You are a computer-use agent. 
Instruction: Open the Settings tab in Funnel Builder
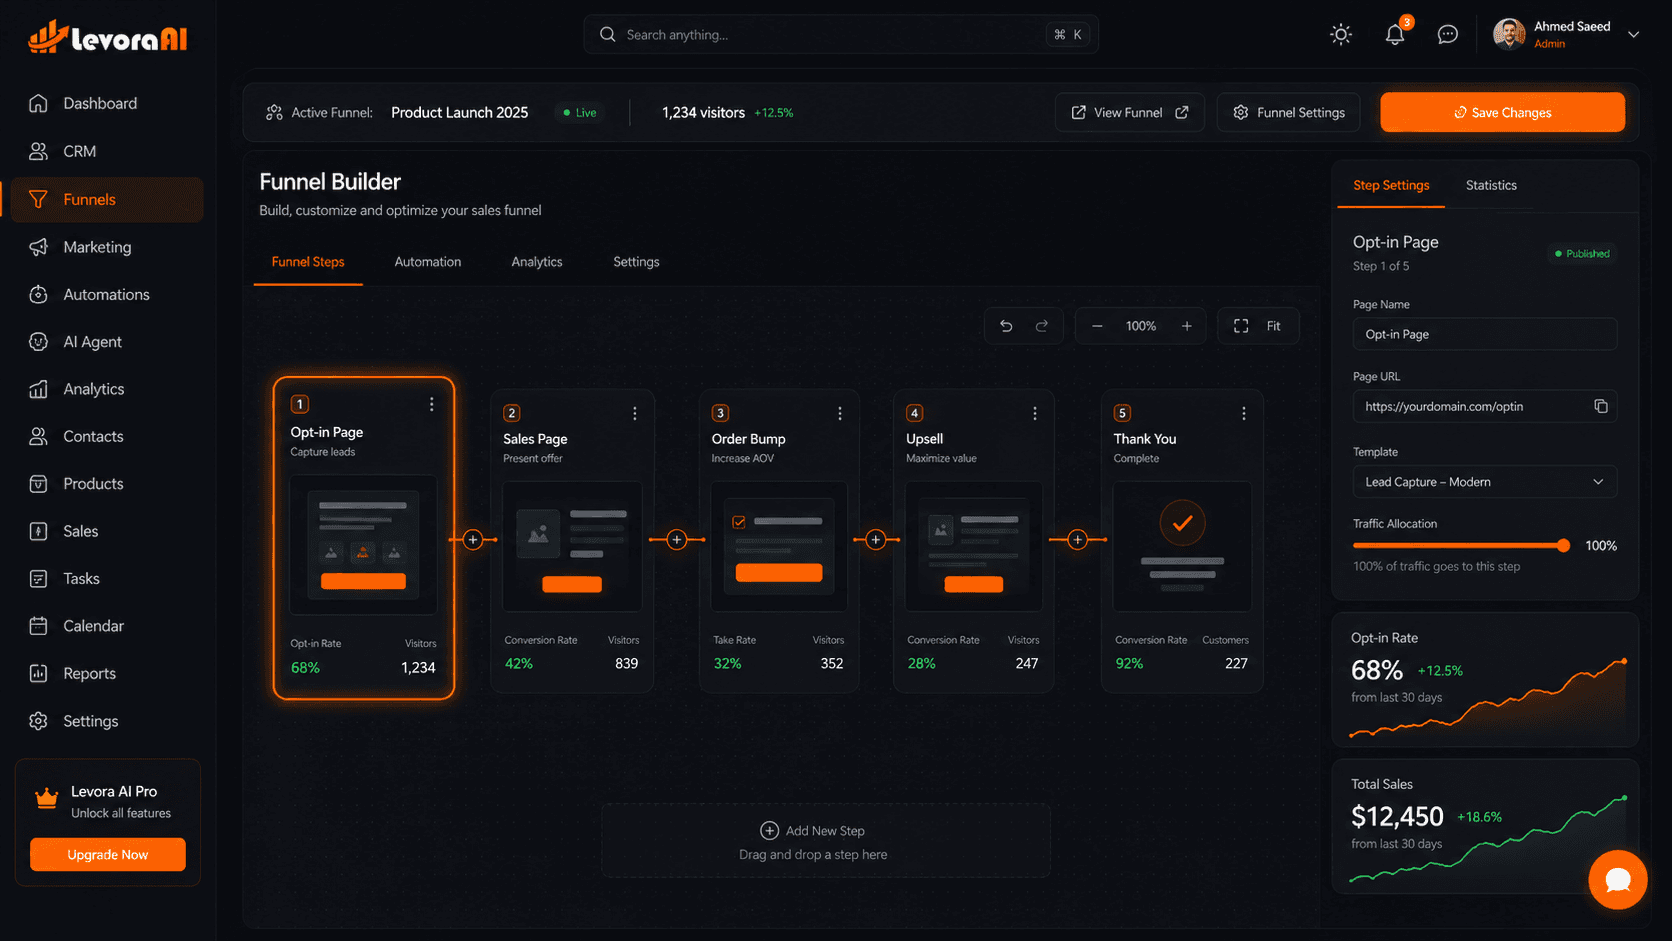coord(636,262)
